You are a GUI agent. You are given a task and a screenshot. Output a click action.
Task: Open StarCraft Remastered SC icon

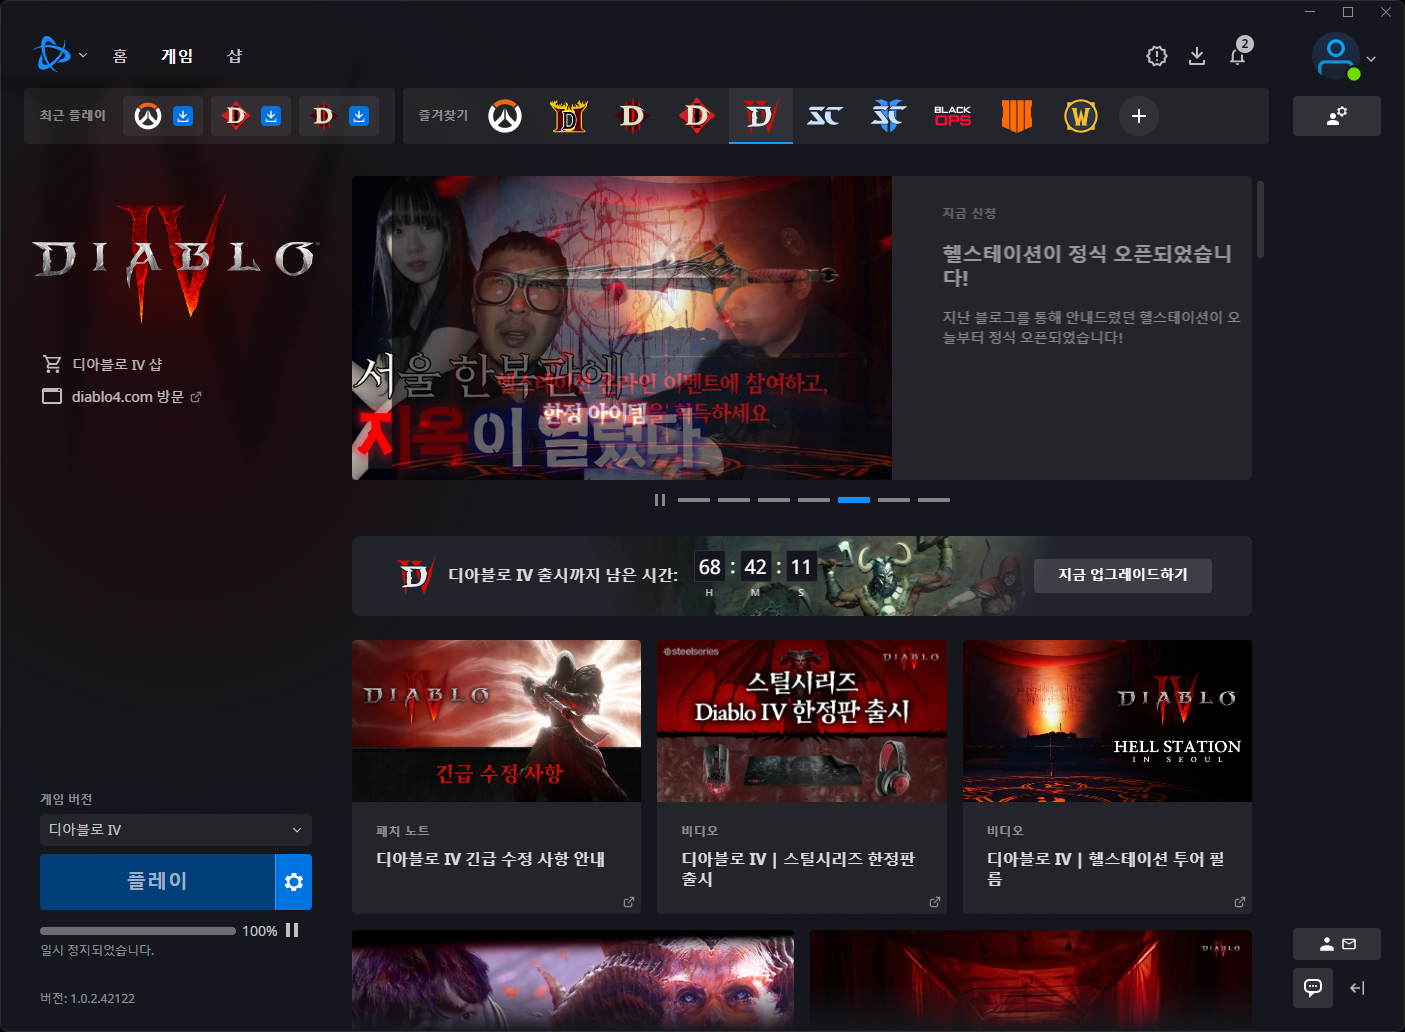tap(824, 116)
